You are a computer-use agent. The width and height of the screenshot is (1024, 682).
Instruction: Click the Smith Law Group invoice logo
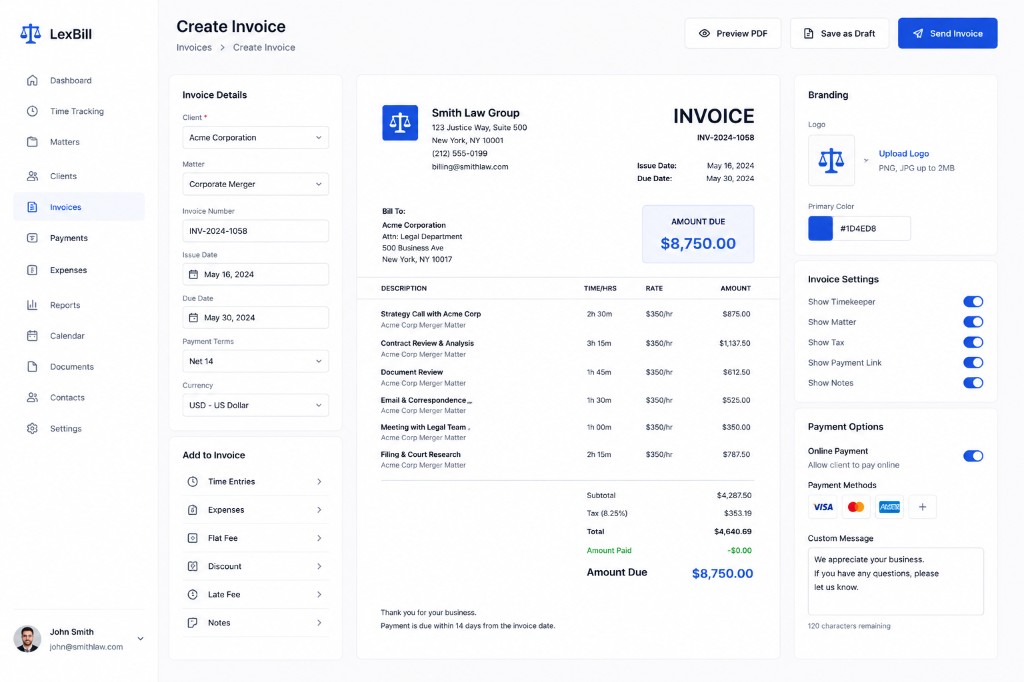click(x=400, y=123)
